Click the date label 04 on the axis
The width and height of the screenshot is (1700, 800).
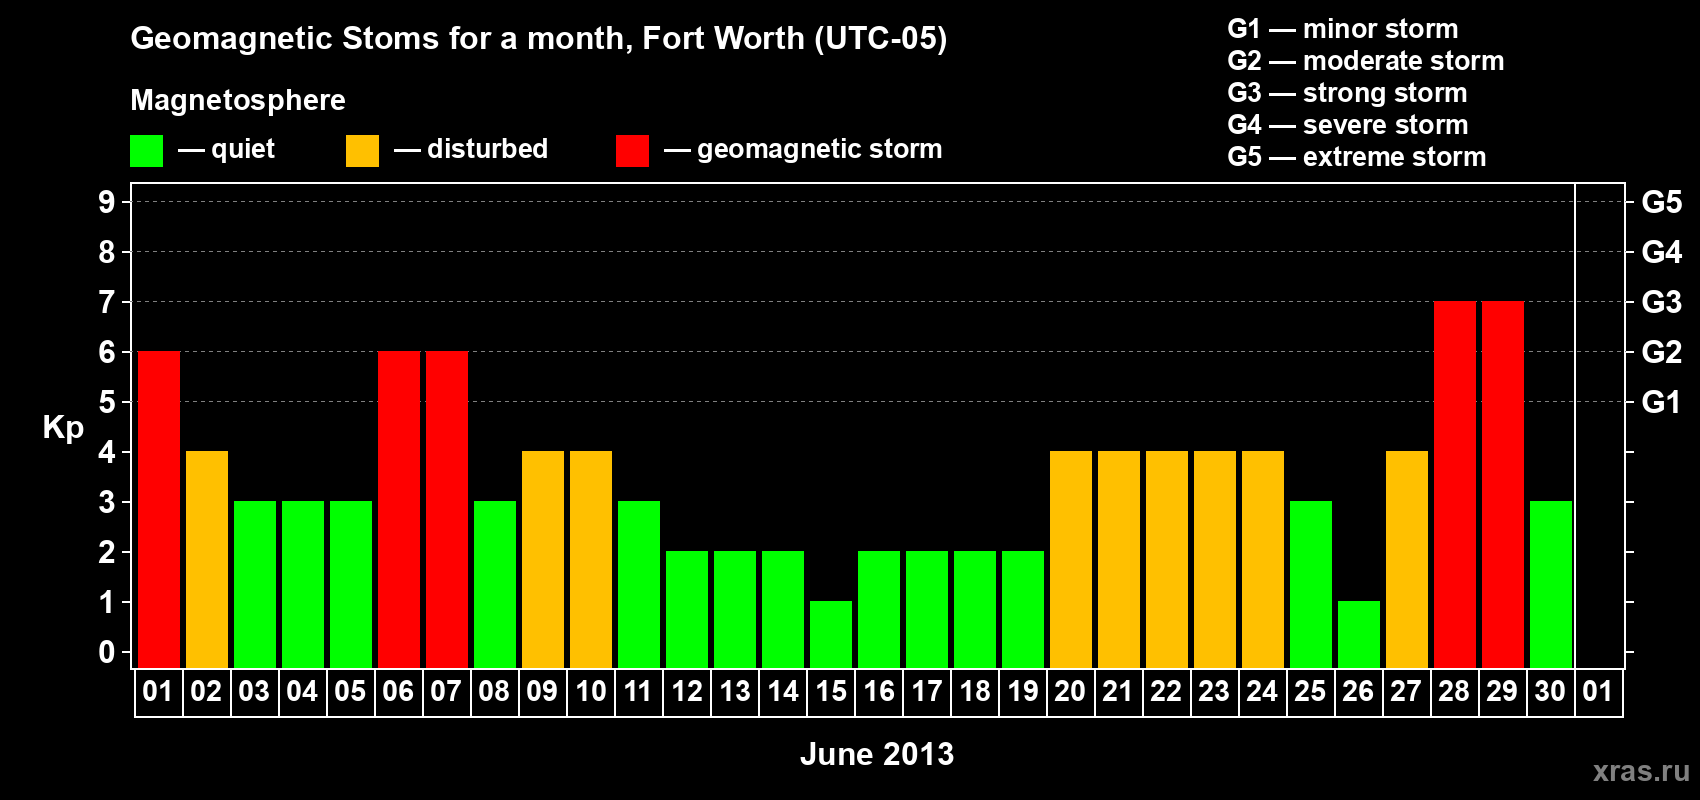coord(302,692)
